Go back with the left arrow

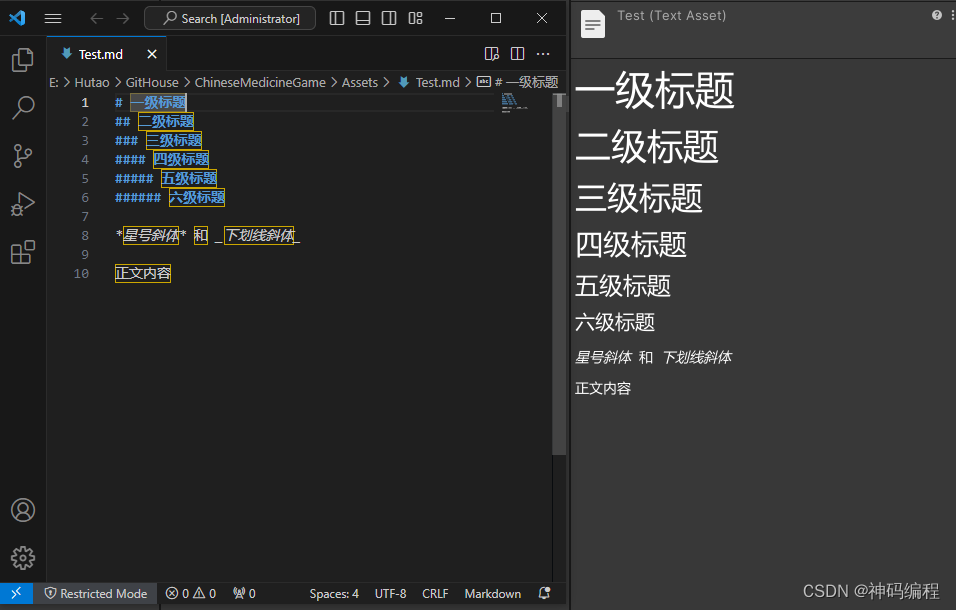pyautogui.click(x=96, y=18)
